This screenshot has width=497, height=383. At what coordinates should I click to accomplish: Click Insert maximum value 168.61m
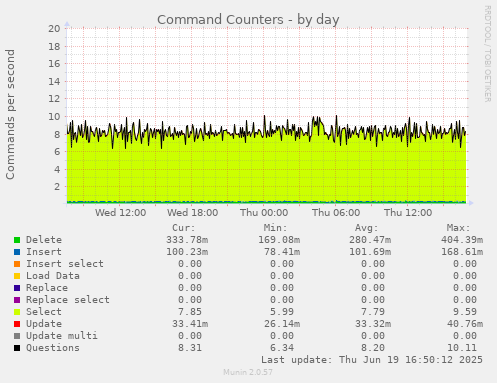[x=462, y=252]
